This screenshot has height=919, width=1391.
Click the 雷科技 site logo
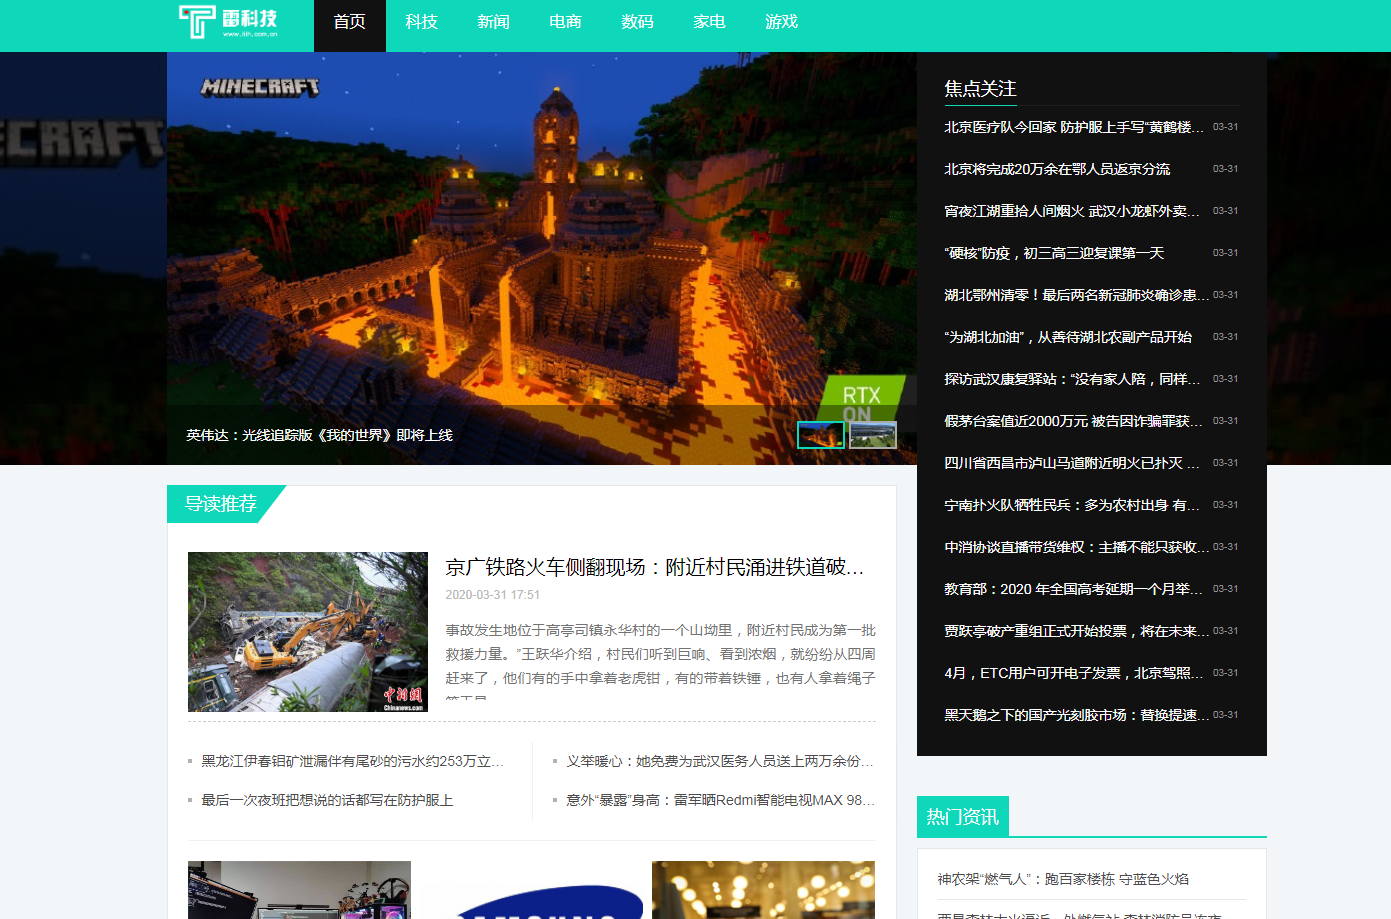228,21
